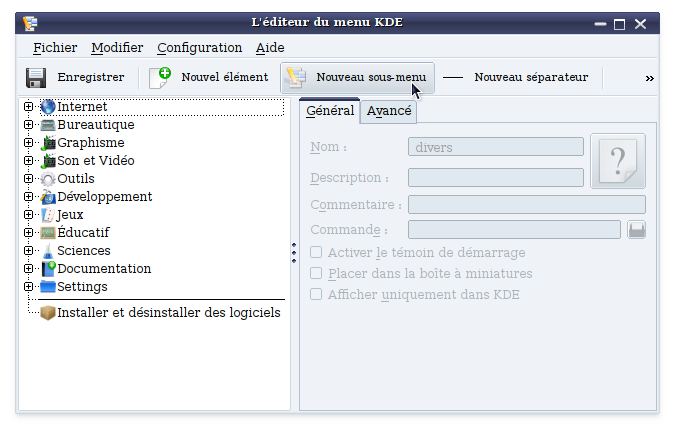The height and width of the screenshot is (432, 675).
Task: Click the Commentaire input field
Action: coord(527,204)
